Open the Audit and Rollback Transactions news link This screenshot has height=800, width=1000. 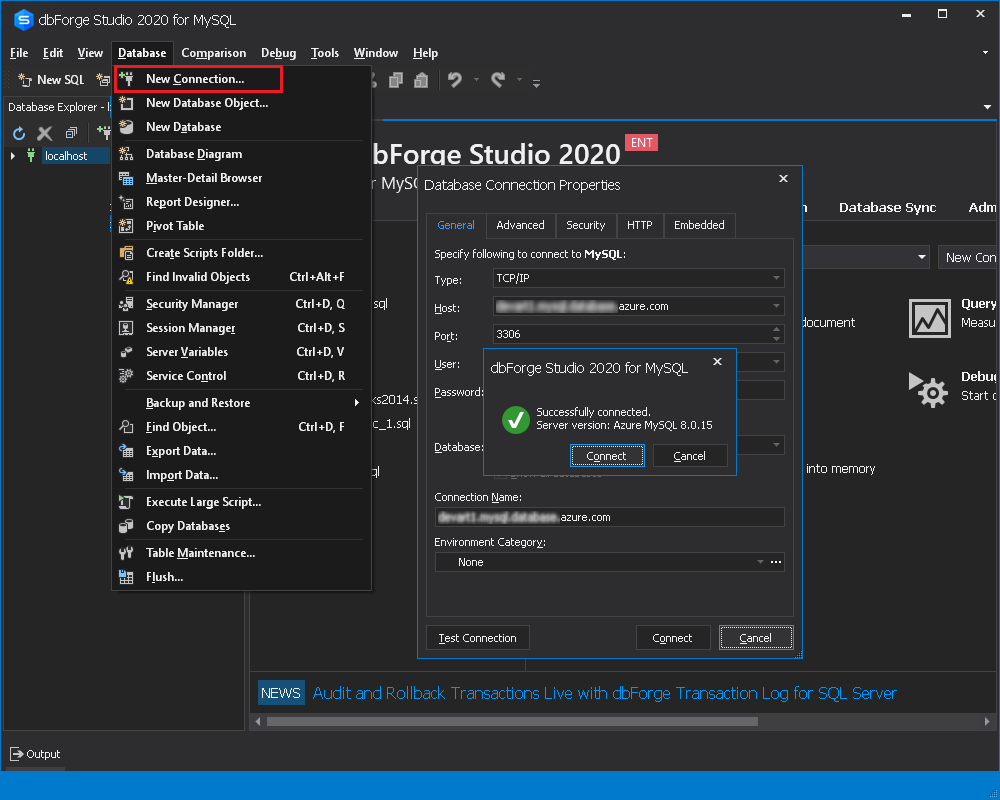pos(604,693)
